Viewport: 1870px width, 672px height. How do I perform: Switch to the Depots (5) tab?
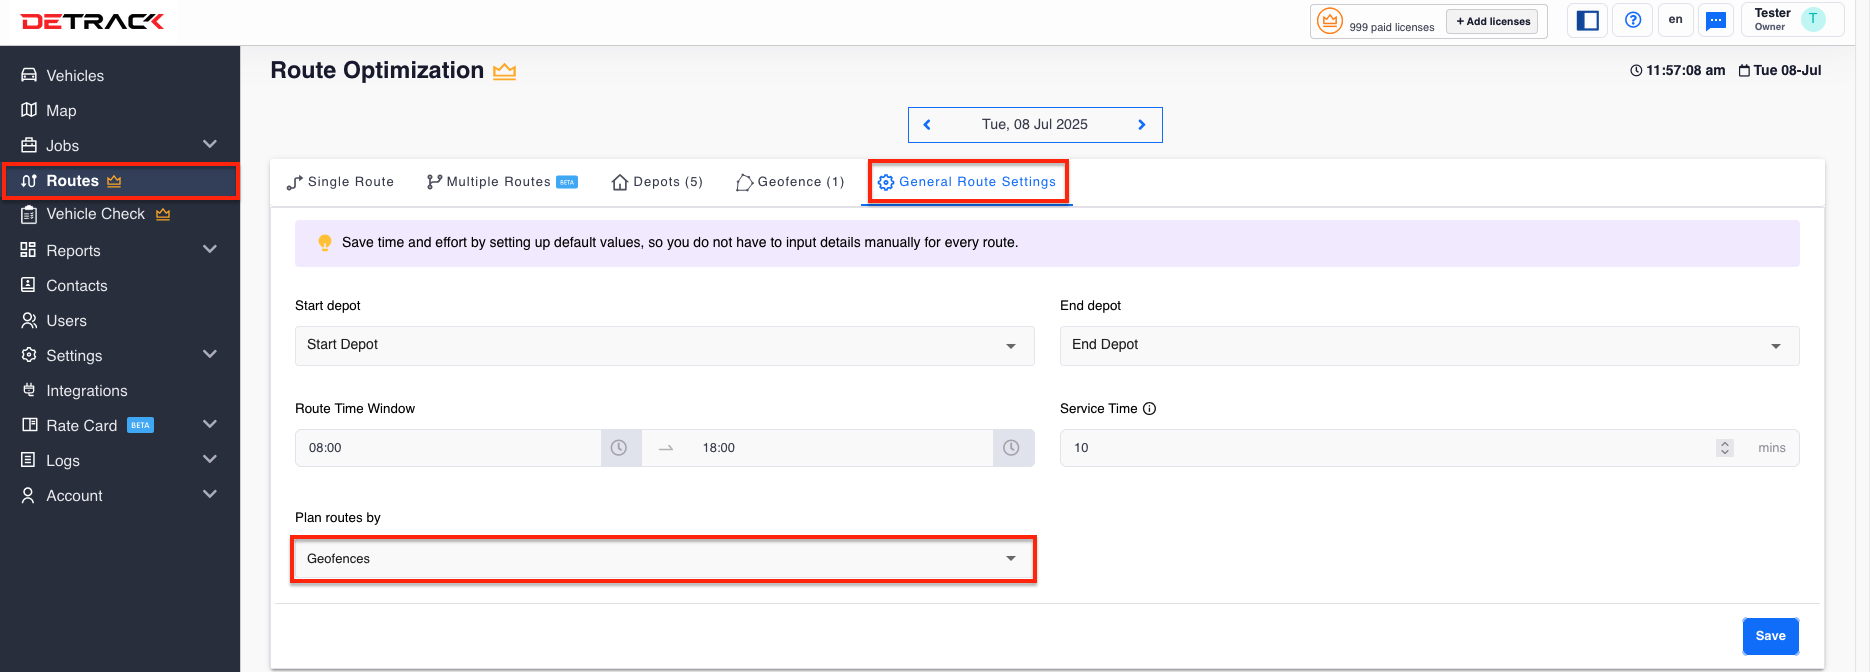pos(657,182)
